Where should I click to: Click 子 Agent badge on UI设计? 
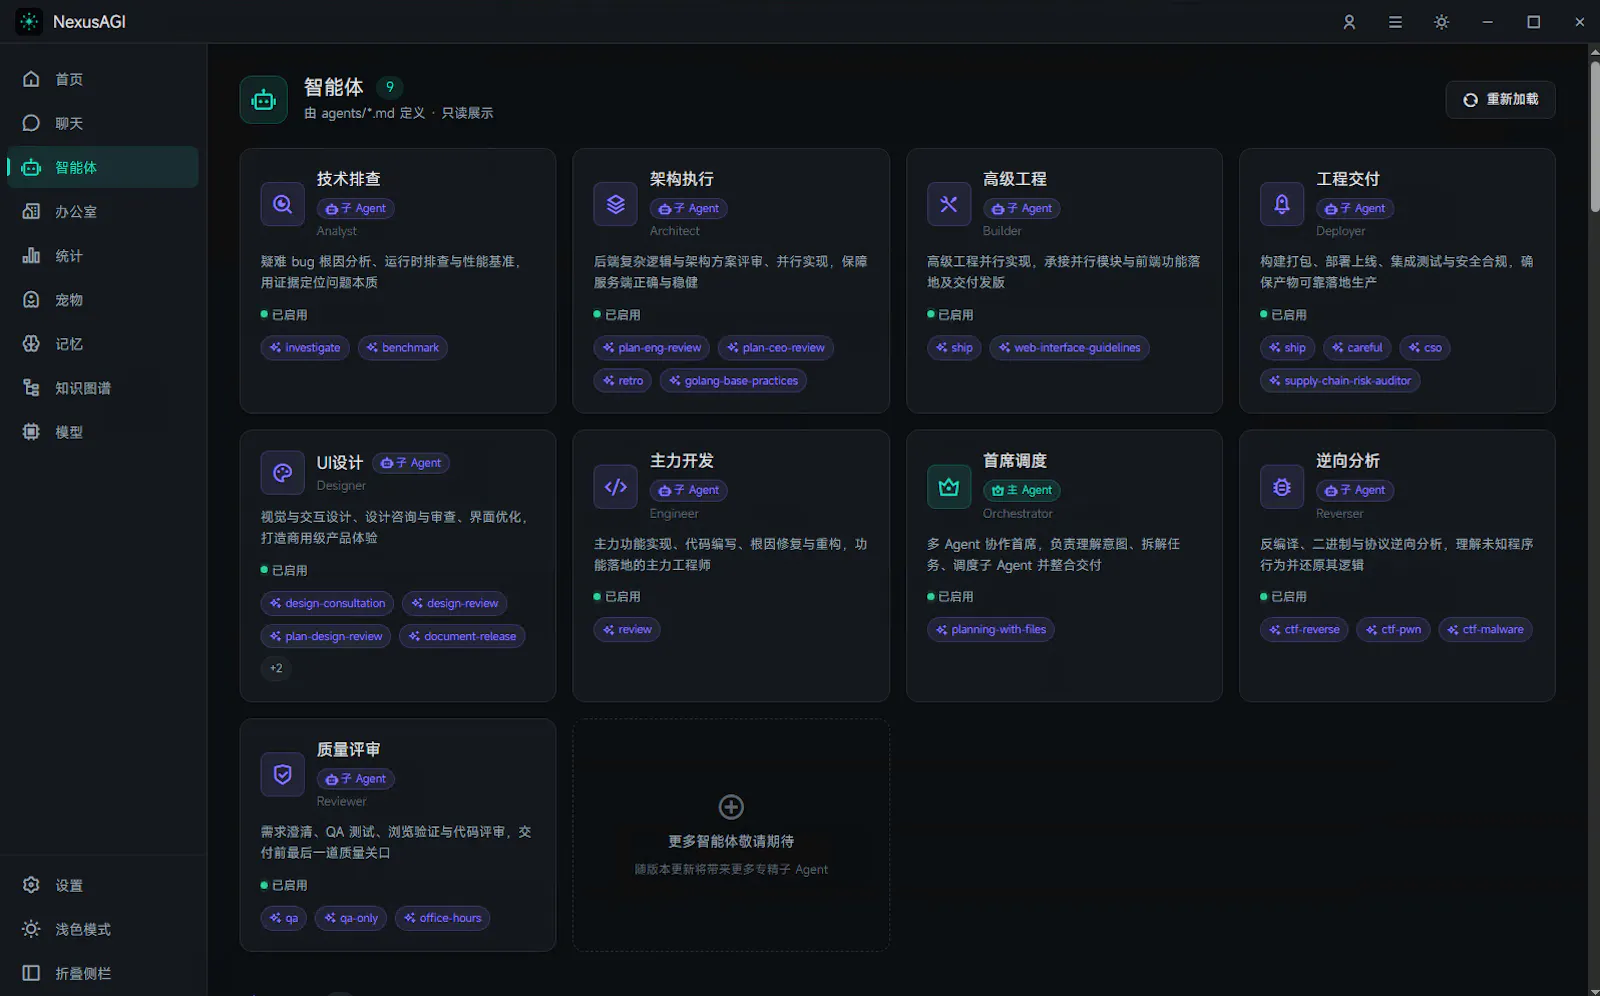411,463
